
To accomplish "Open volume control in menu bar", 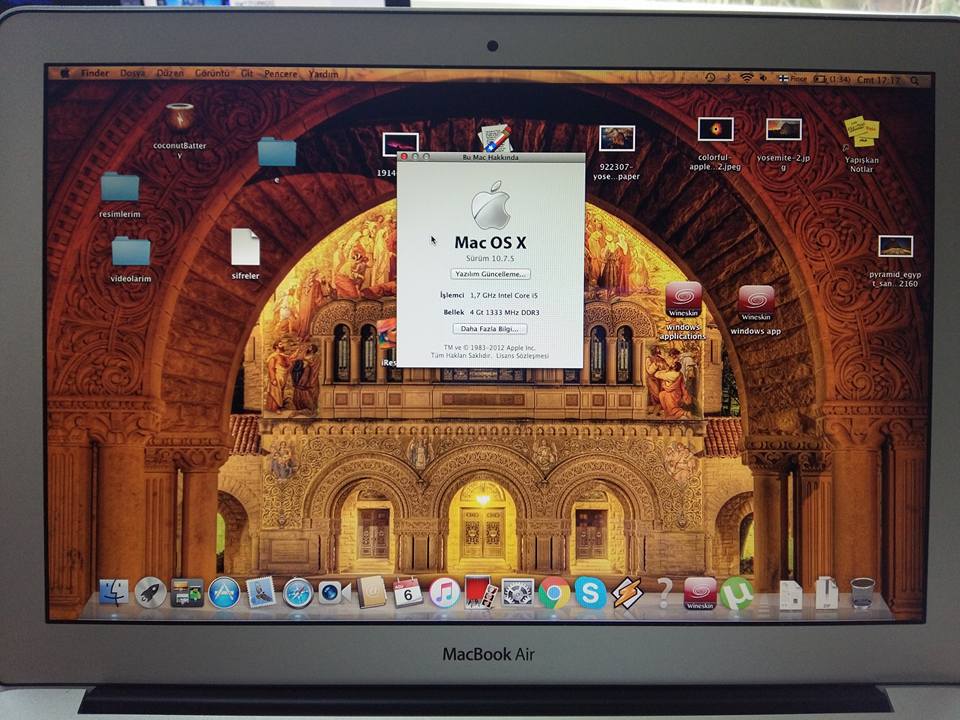I will point(763,78).
